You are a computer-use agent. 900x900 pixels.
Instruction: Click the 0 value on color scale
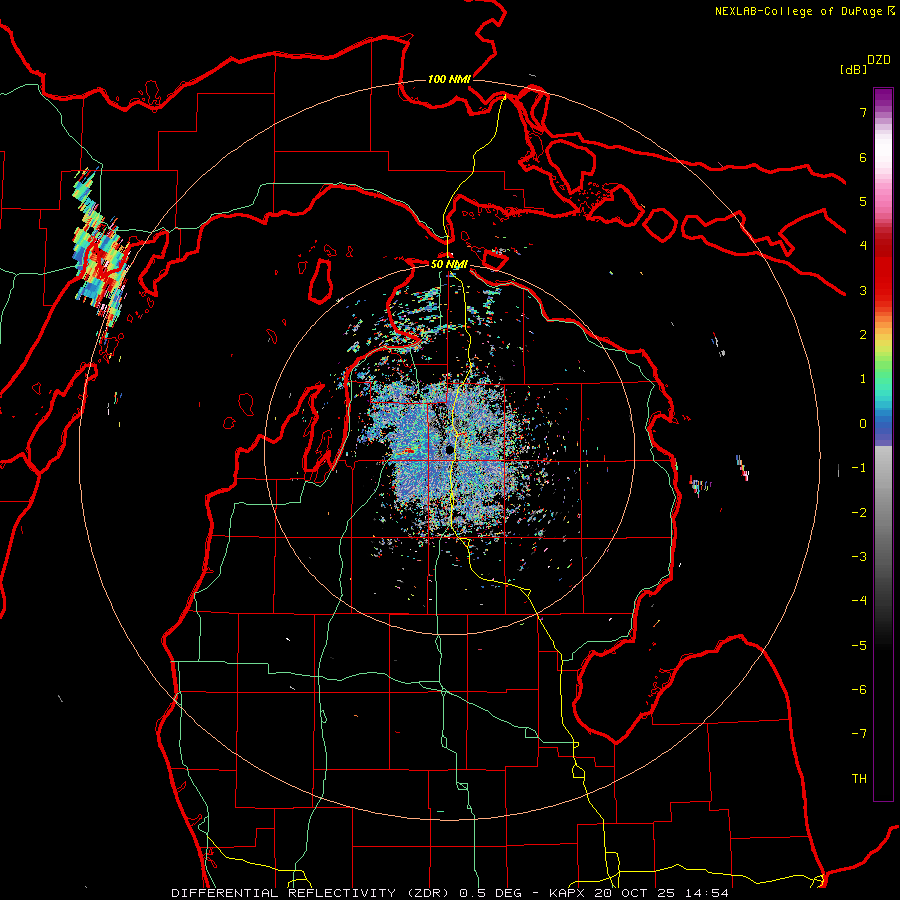tap(863, 424)
